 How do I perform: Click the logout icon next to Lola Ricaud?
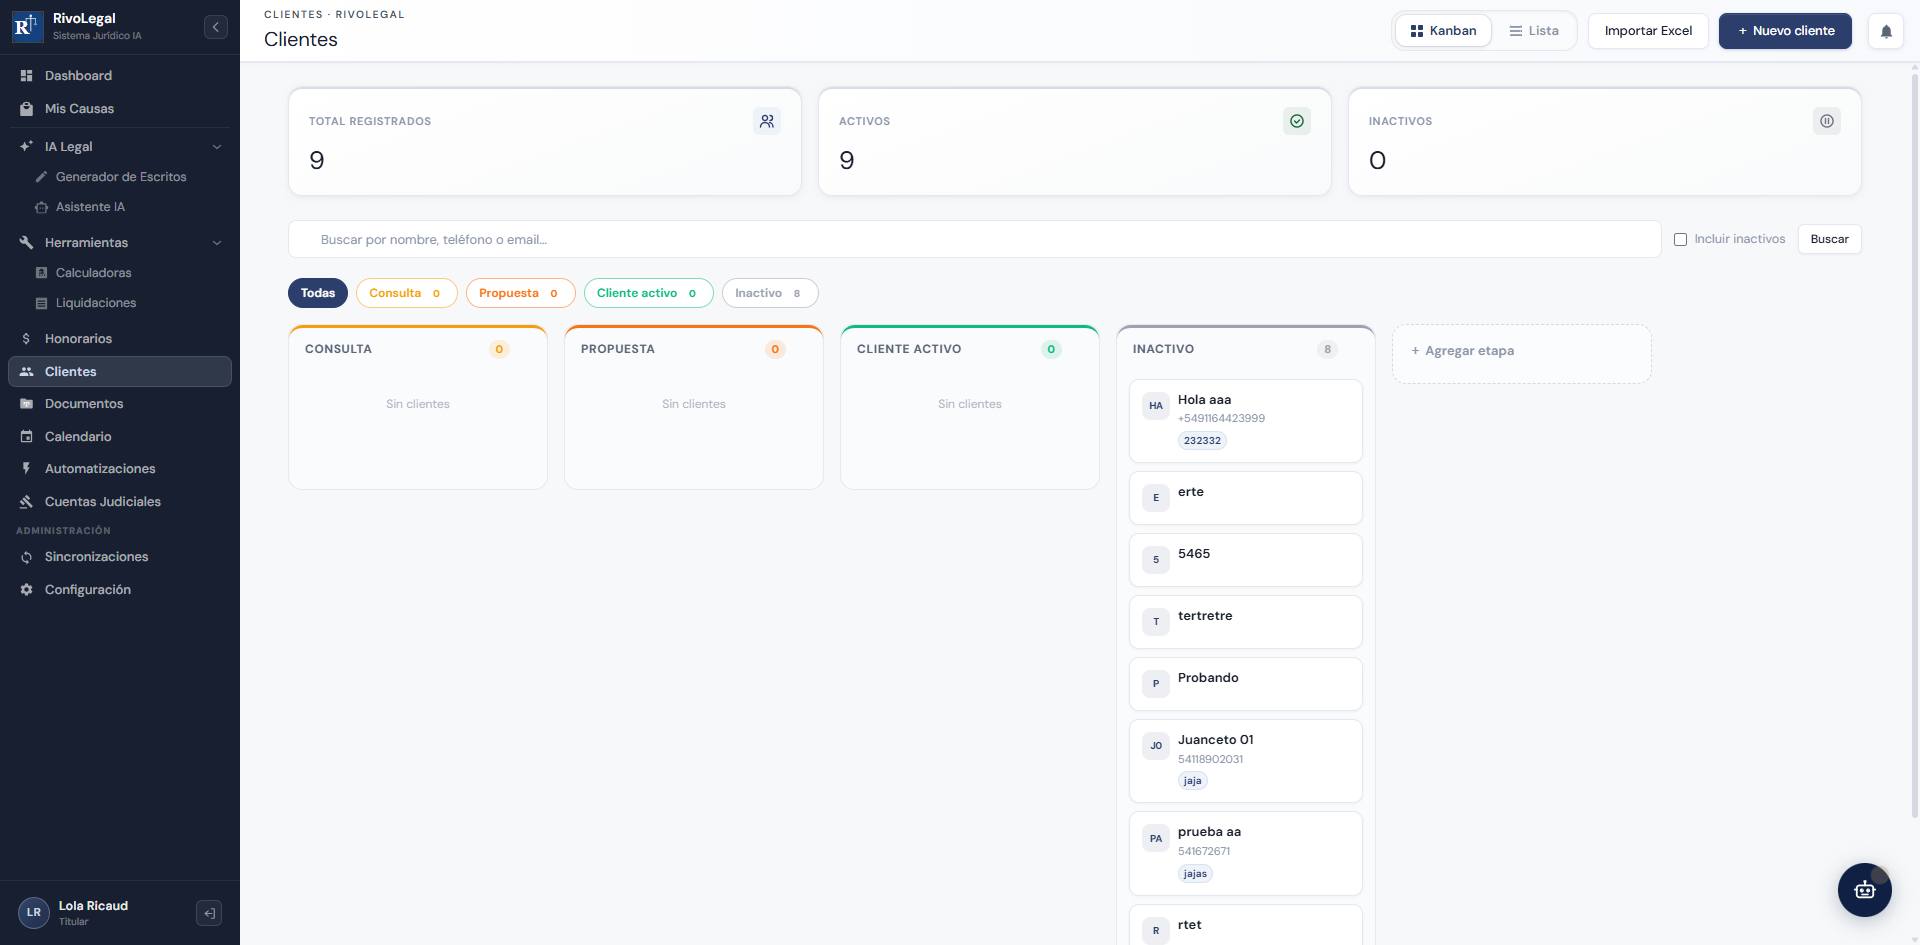point(209,913)
